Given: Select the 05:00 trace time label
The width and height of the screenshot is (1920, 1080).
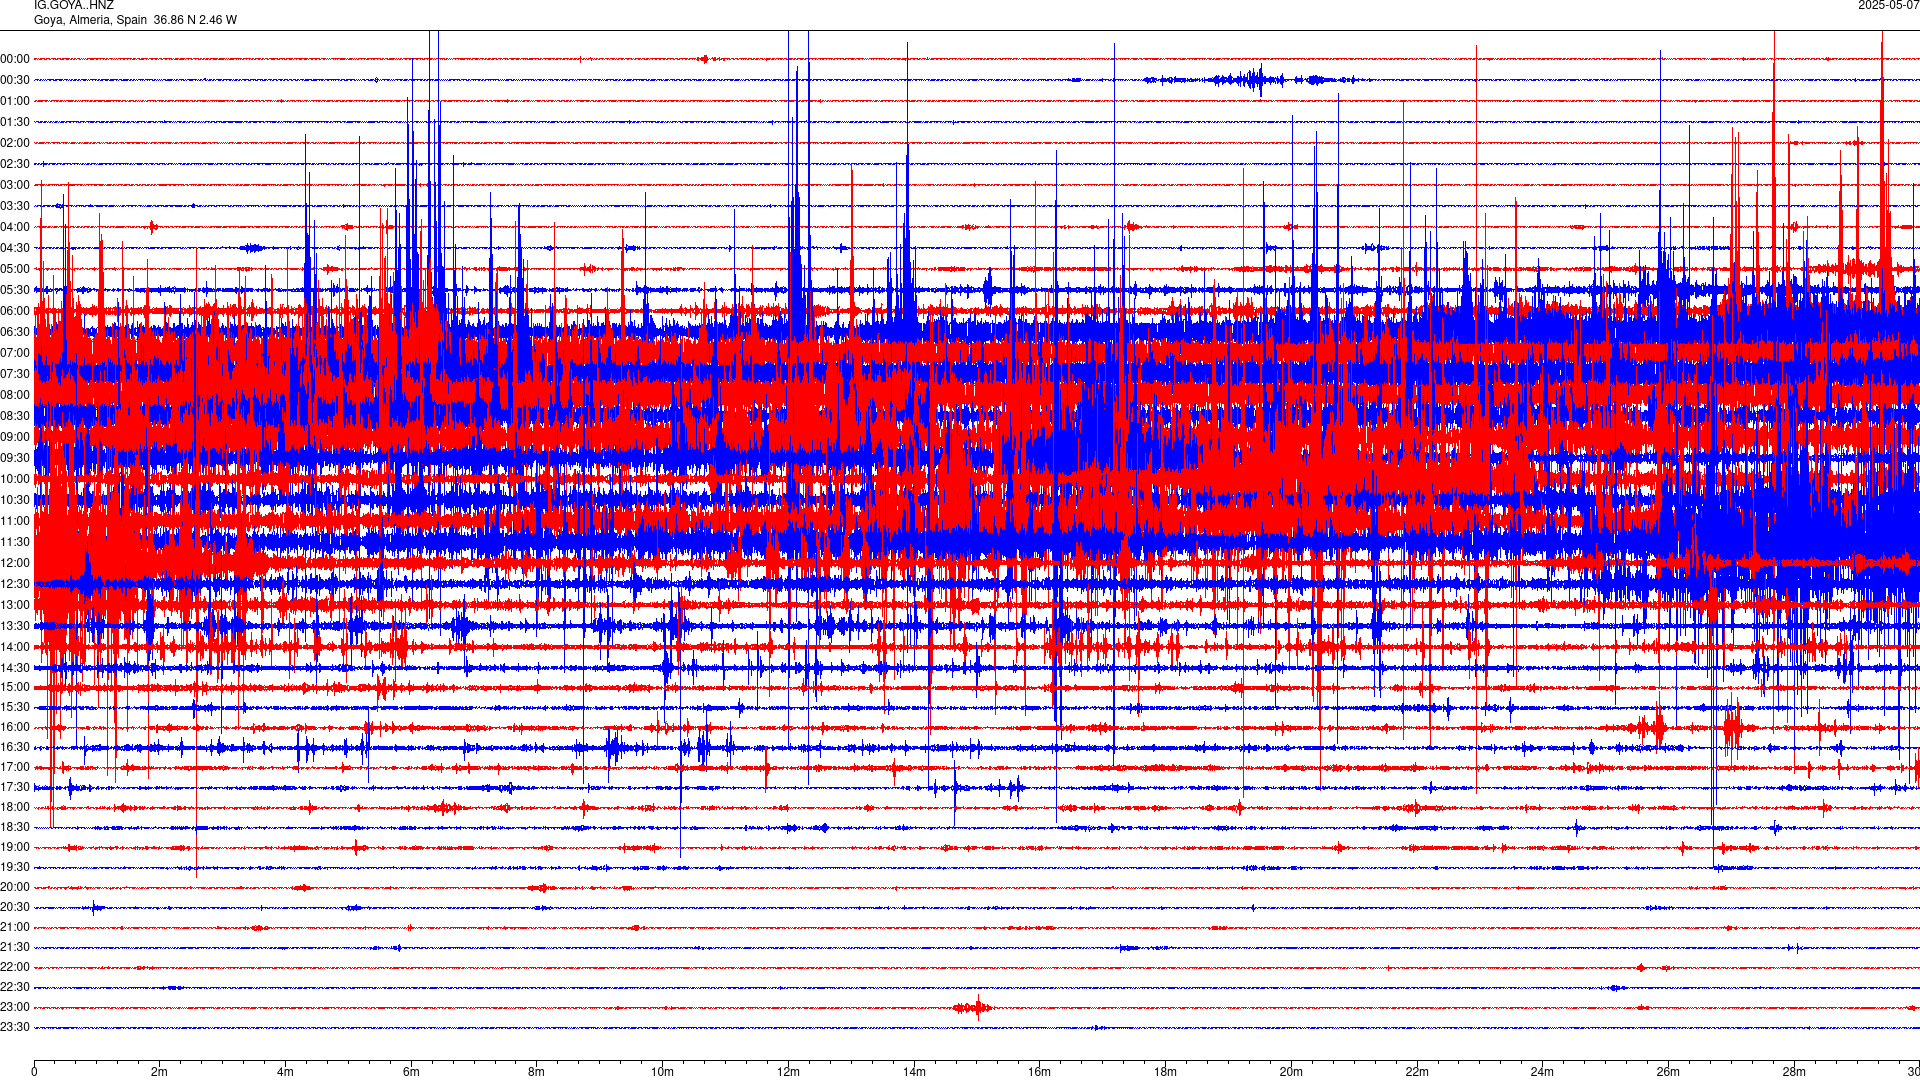Looking at the screenshot, I should point(15,269).
